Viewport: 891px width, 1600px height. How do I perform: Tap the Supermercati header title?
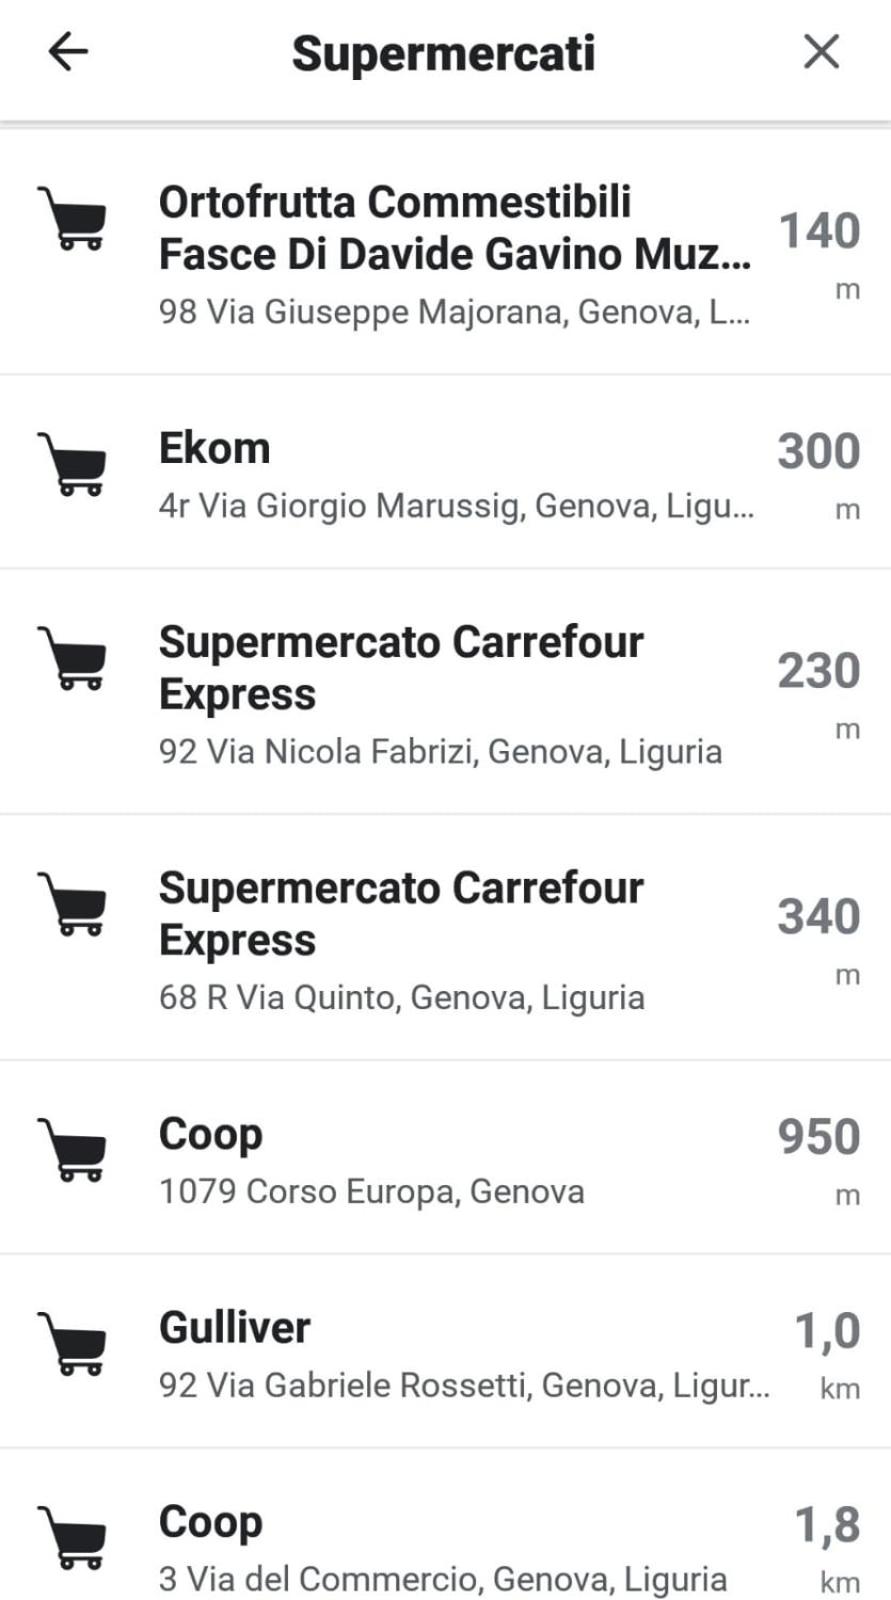[x=443, y=54]
